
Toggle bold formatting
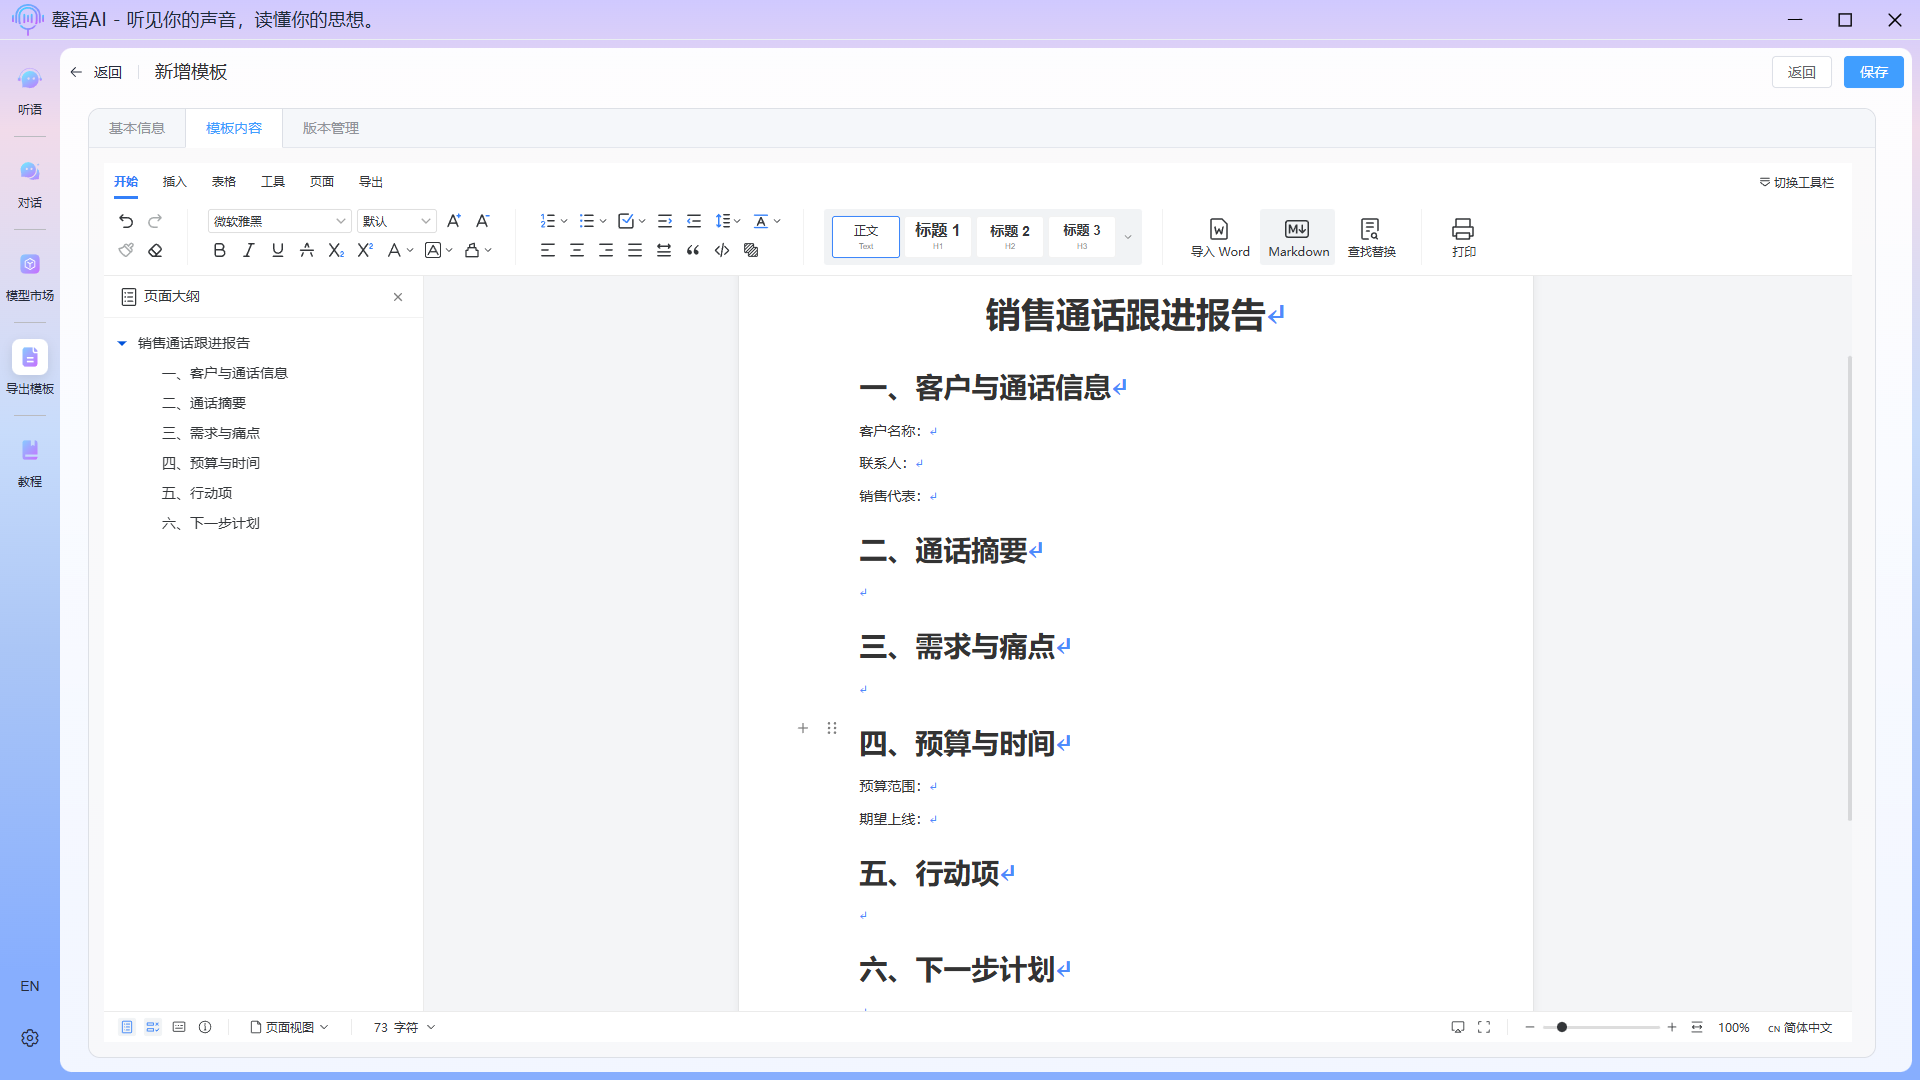pos(220,250)
